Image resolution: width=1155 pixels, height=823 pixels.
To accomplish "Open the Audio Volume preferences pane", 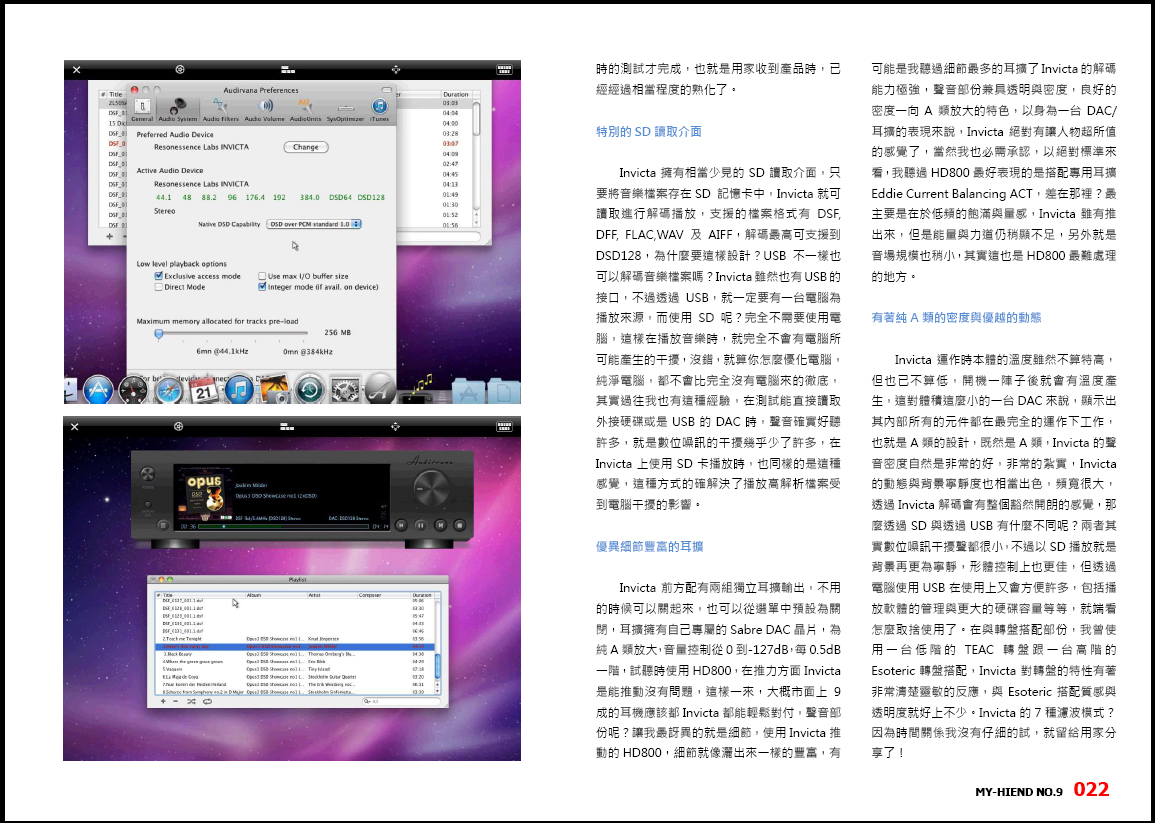I will click(x=265, y=109).
